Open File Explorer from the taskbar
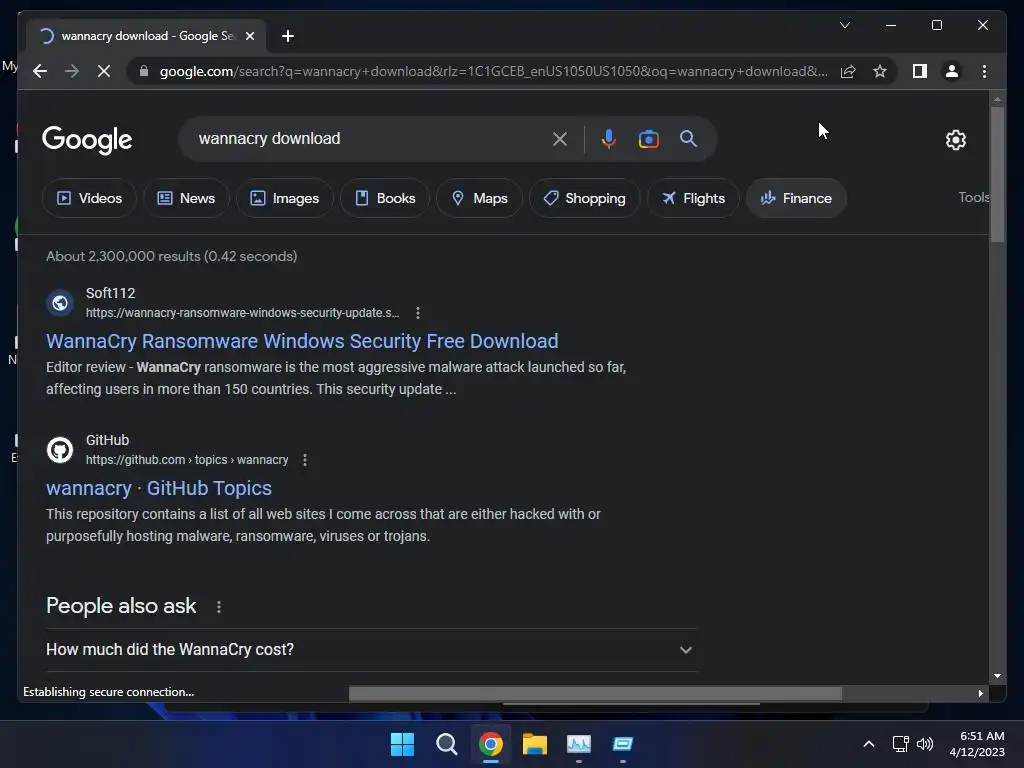The width and height of the screenshot is (1024, 768). 535,744
